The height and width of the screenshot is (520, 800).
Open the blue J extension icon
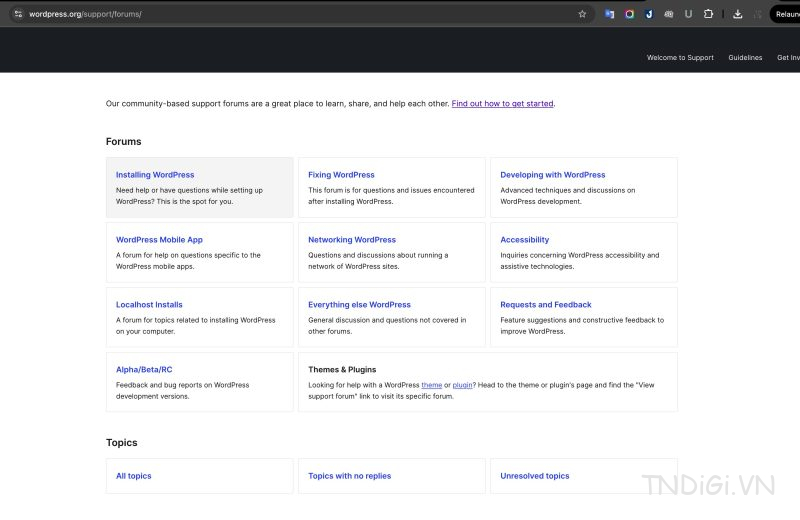(x=649, y=14)
